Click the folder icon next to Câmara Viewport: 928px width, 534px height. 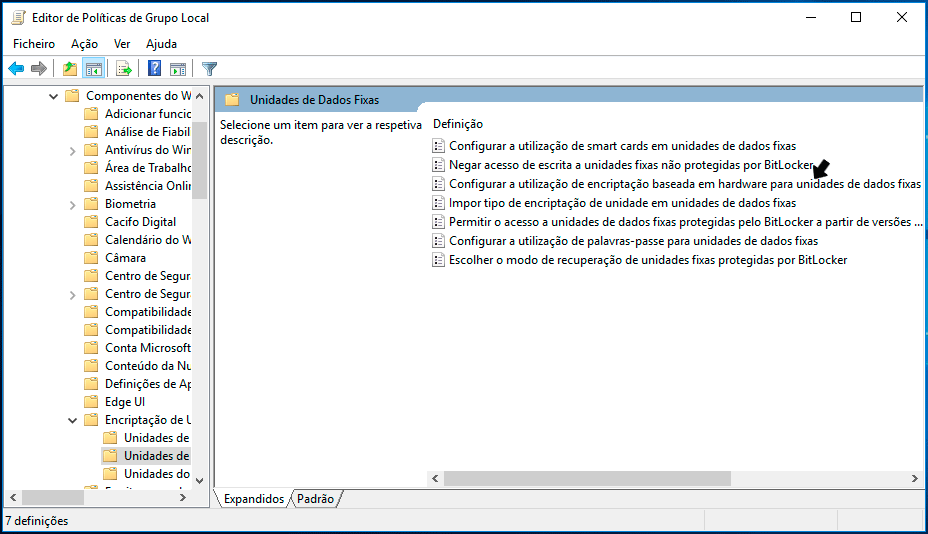(x=91, y=258)
